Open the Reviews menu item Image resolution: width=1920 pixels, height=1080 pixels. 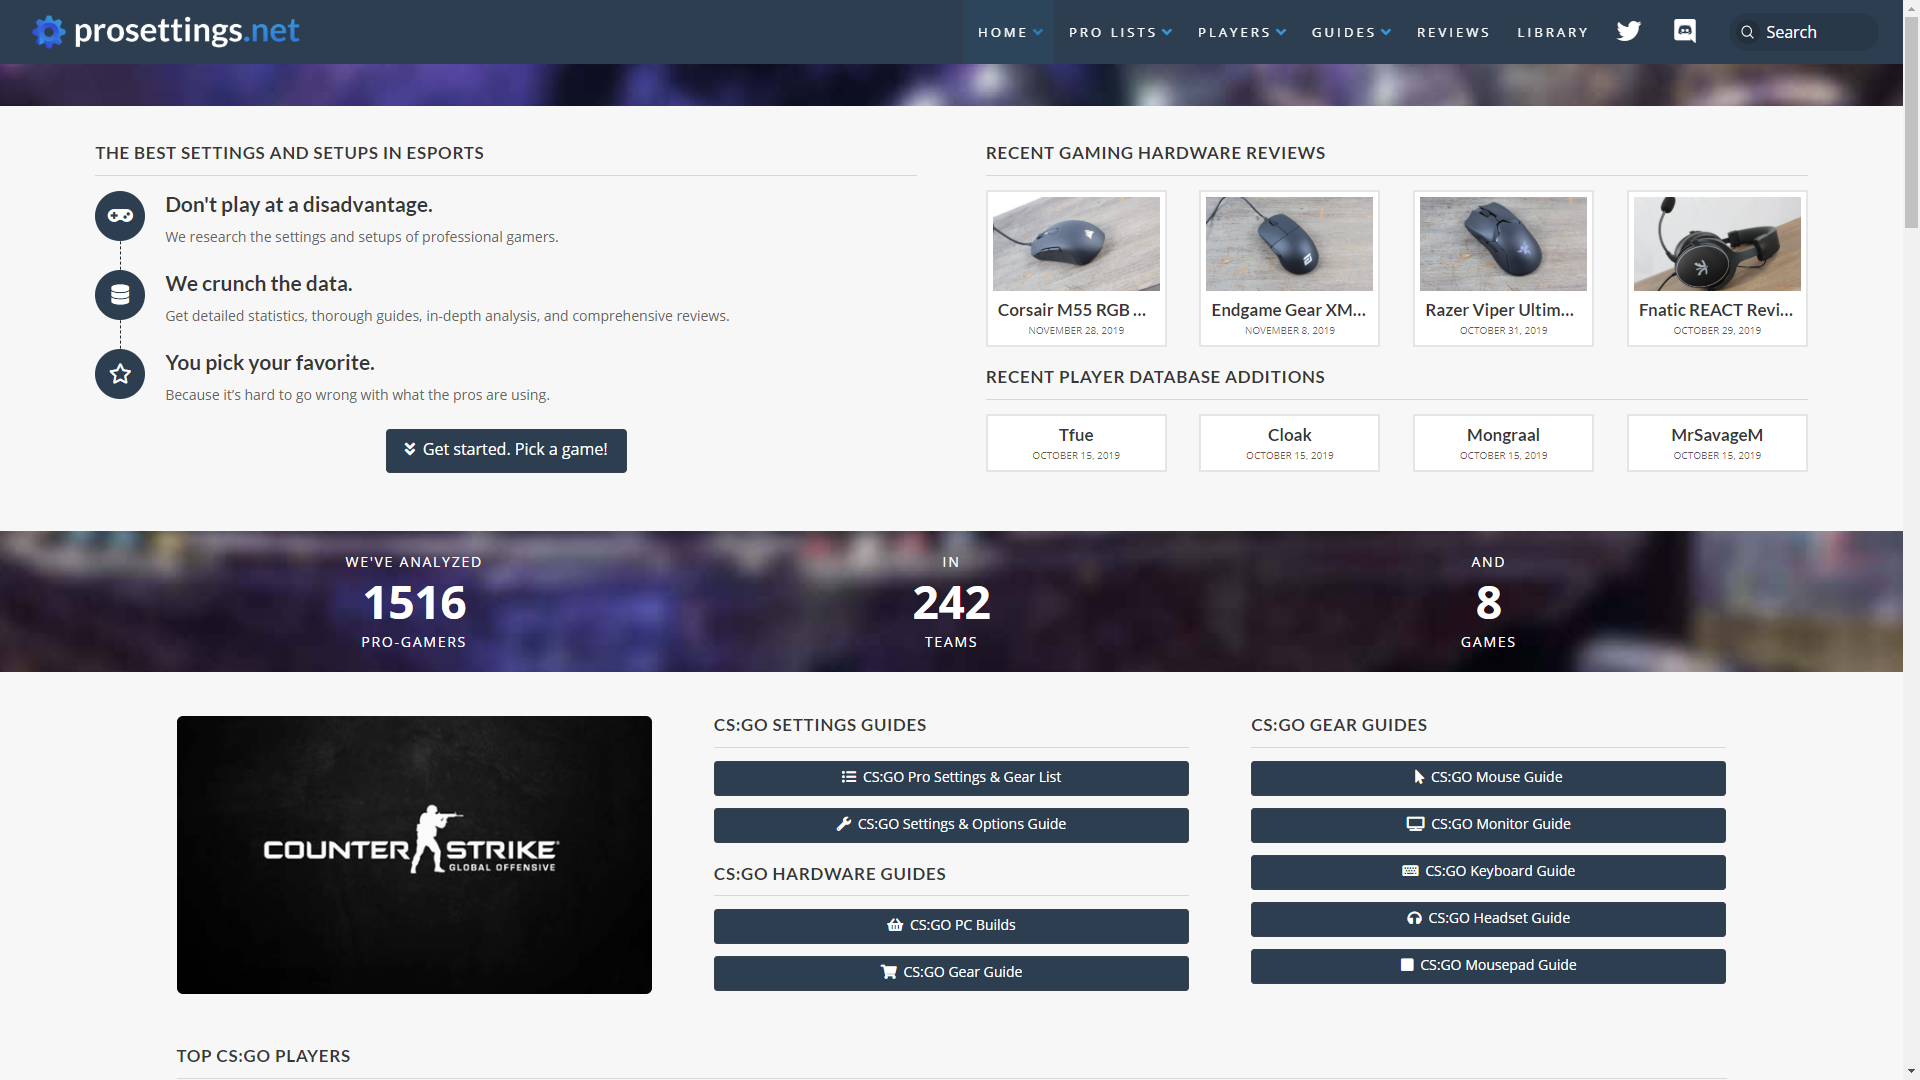1452,32
